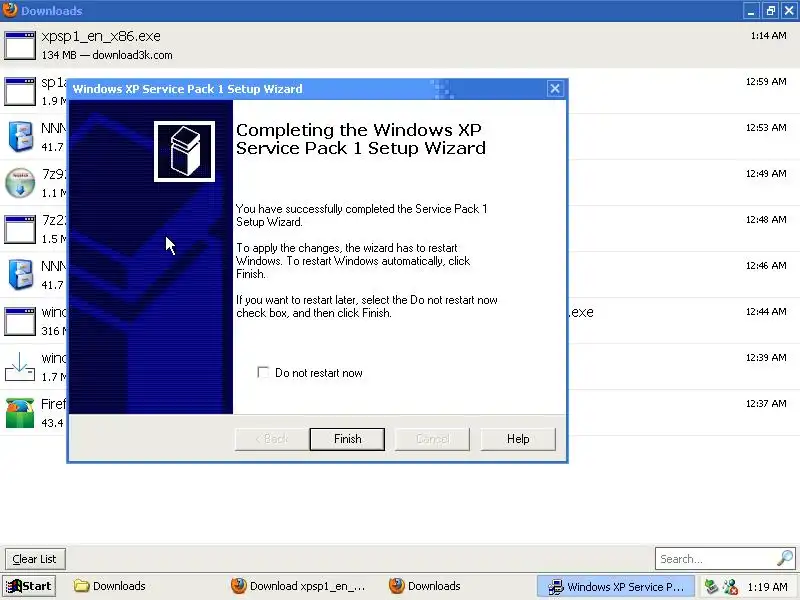
Task: Open the Start menu
Action: pyautogui.click(x=29, y=586)
